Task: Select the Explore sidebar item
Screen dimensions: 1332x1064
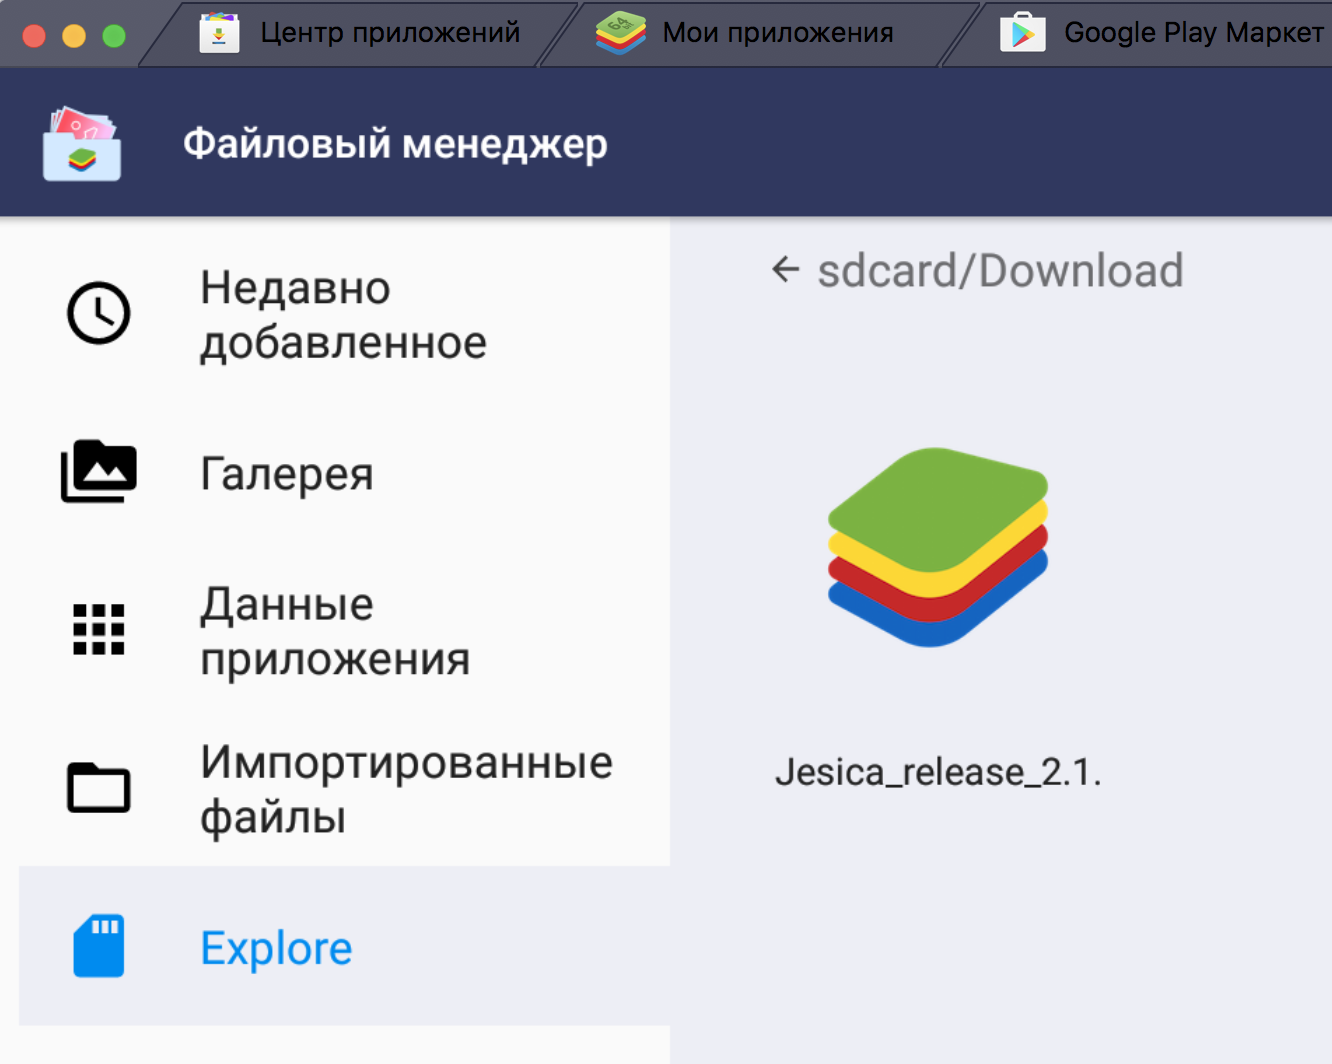Action: tap(344, 946)
